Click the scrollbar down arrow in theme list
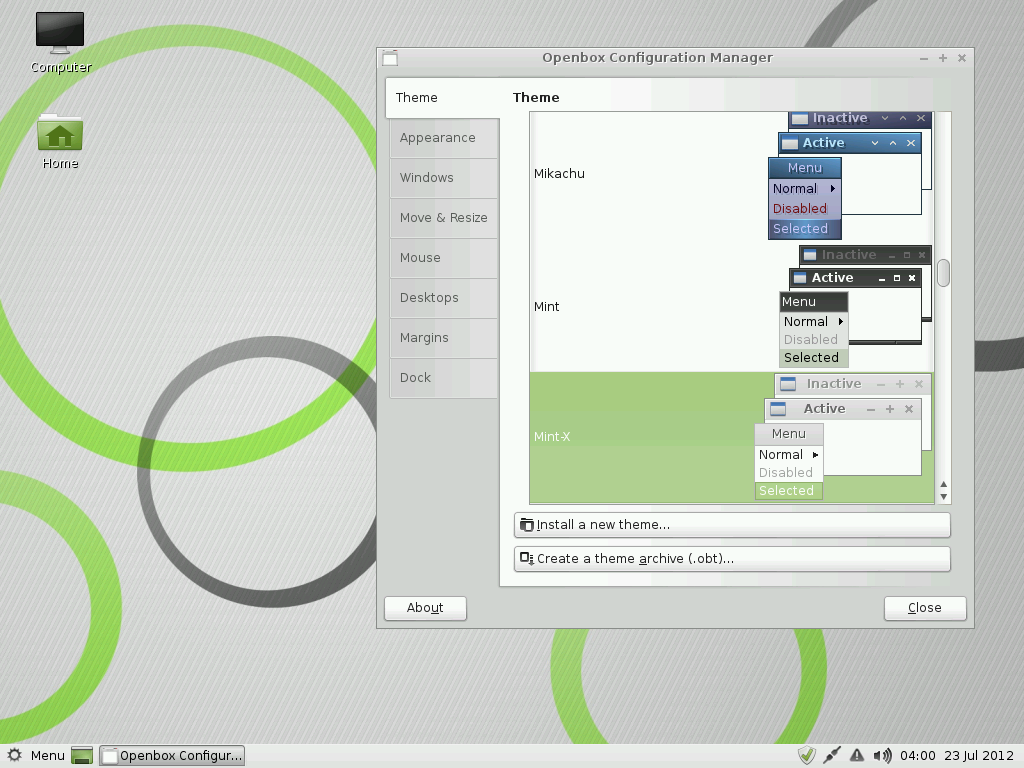Viewport: 1024px width, 768px height. pos(944,496)
